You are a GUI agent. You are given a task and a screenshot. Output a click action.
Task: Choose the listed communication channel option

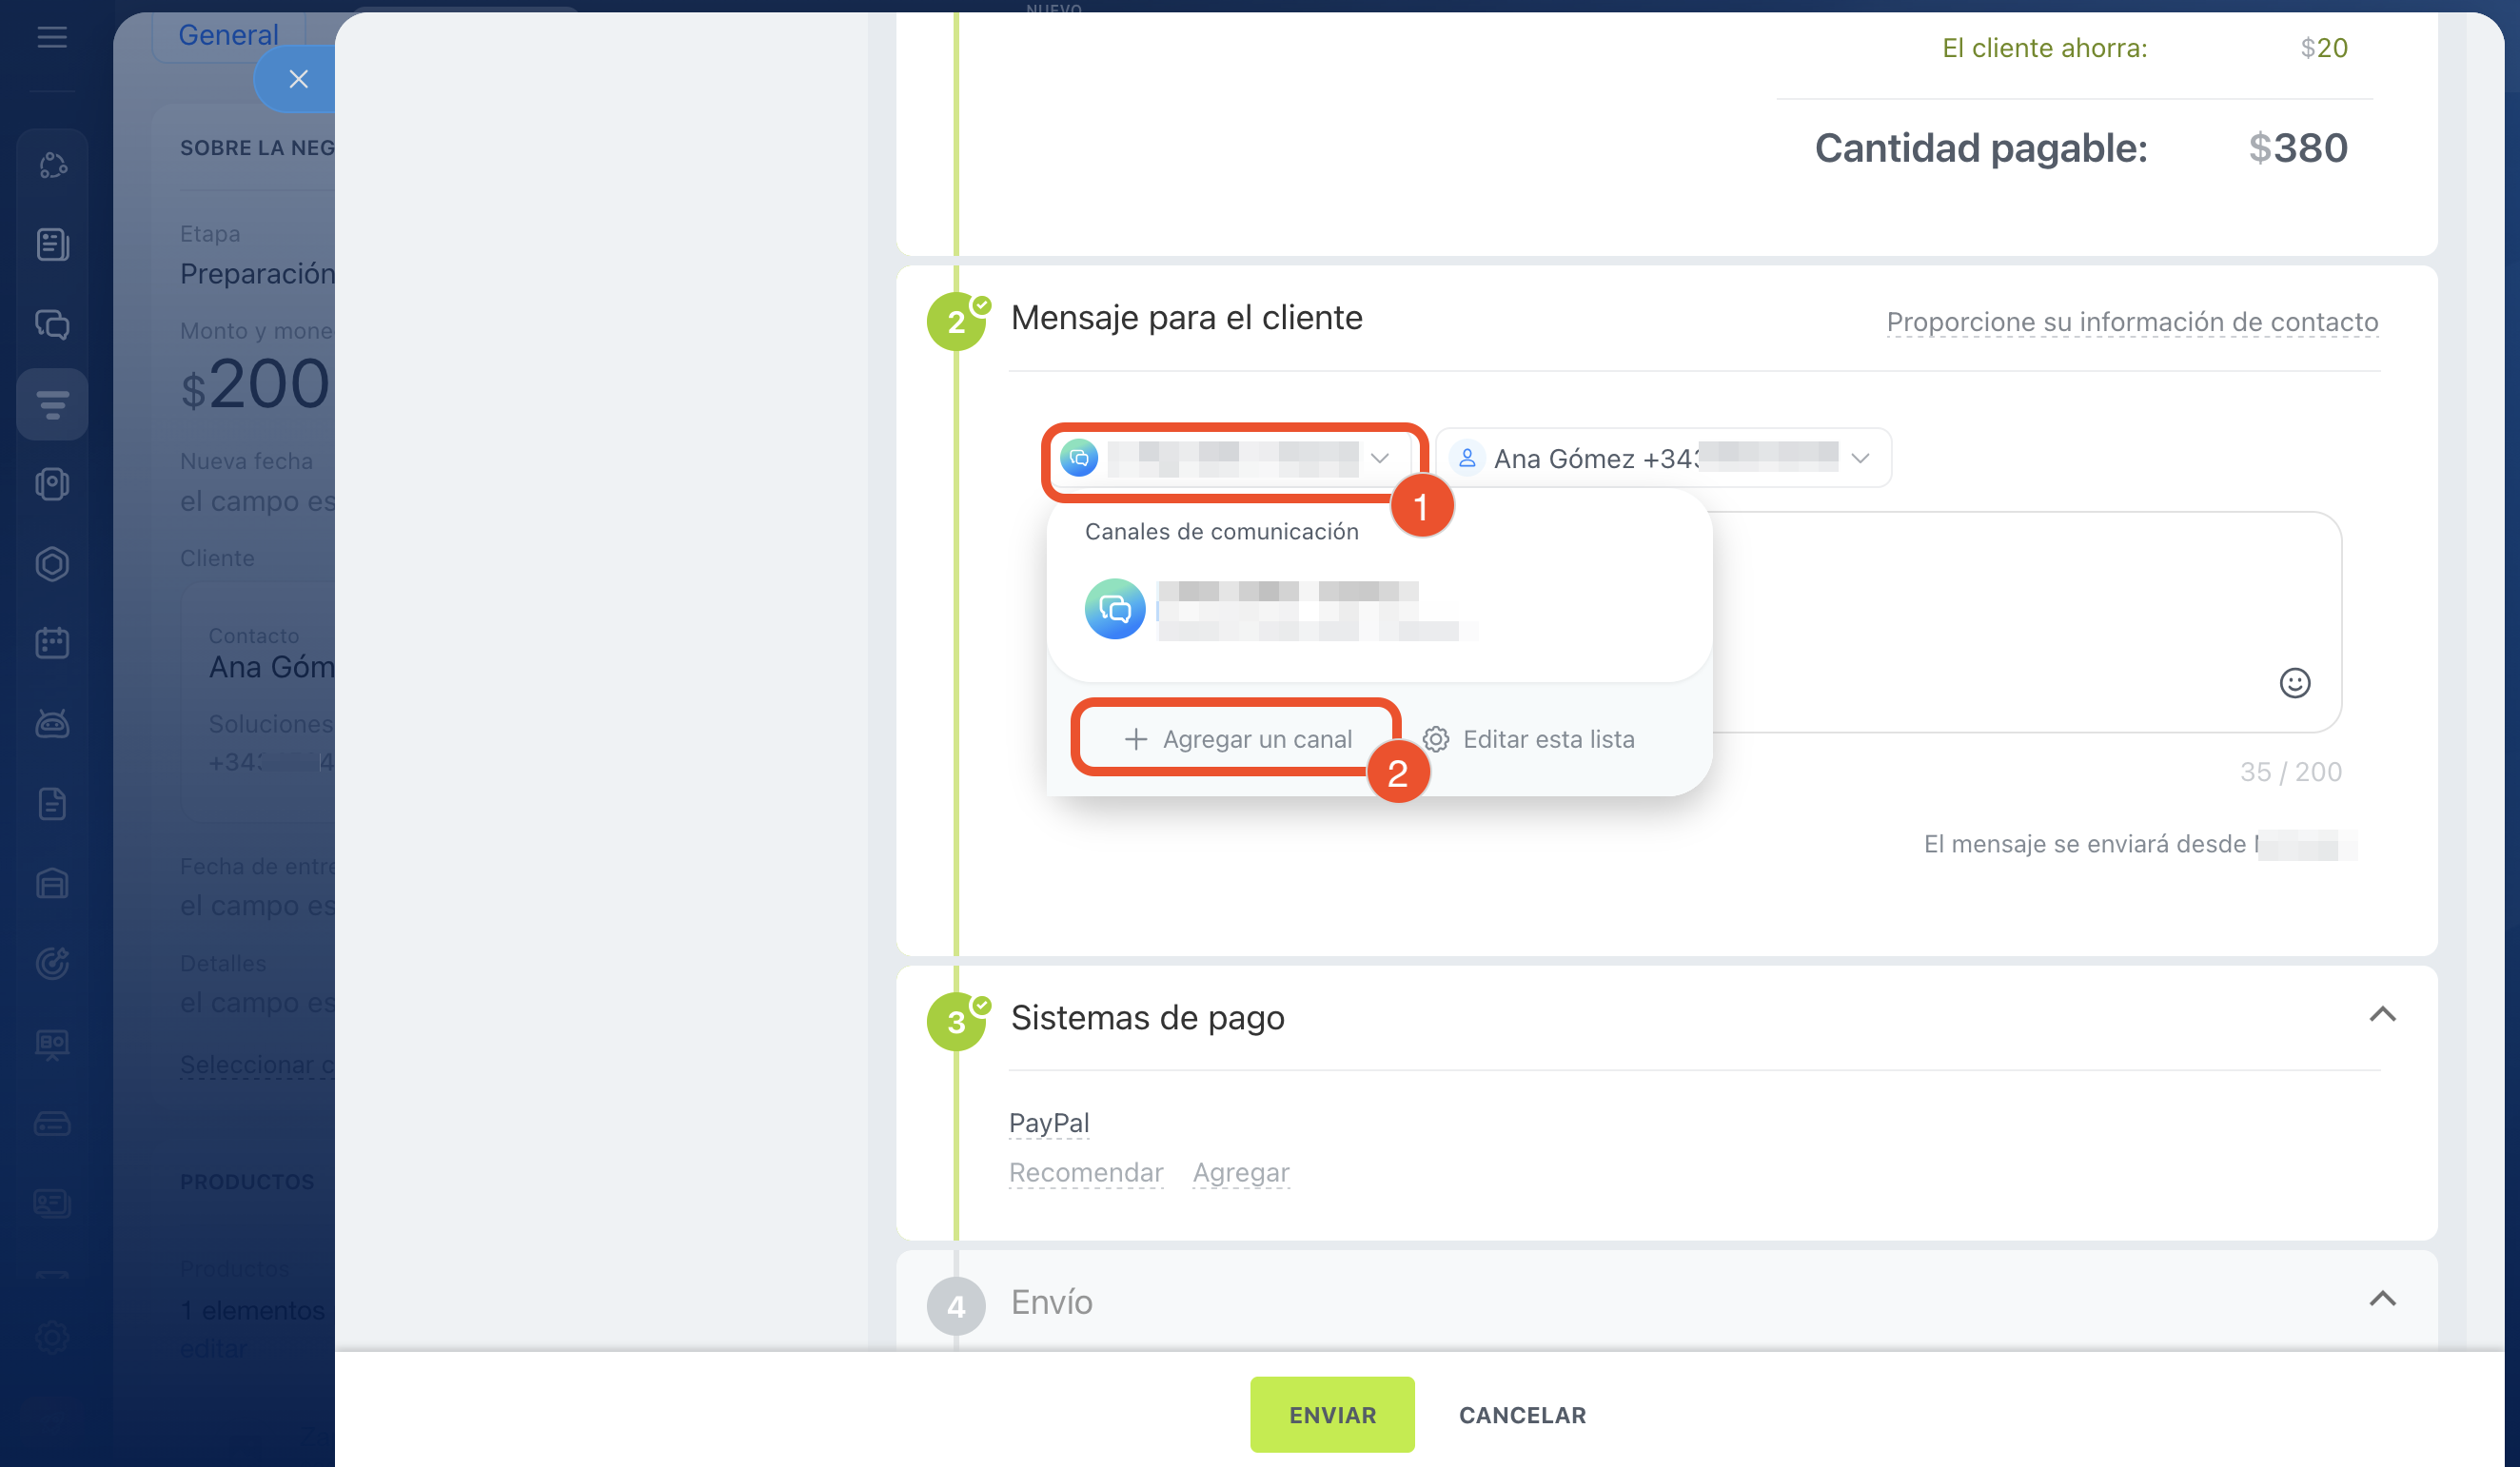coord(1280,610)
